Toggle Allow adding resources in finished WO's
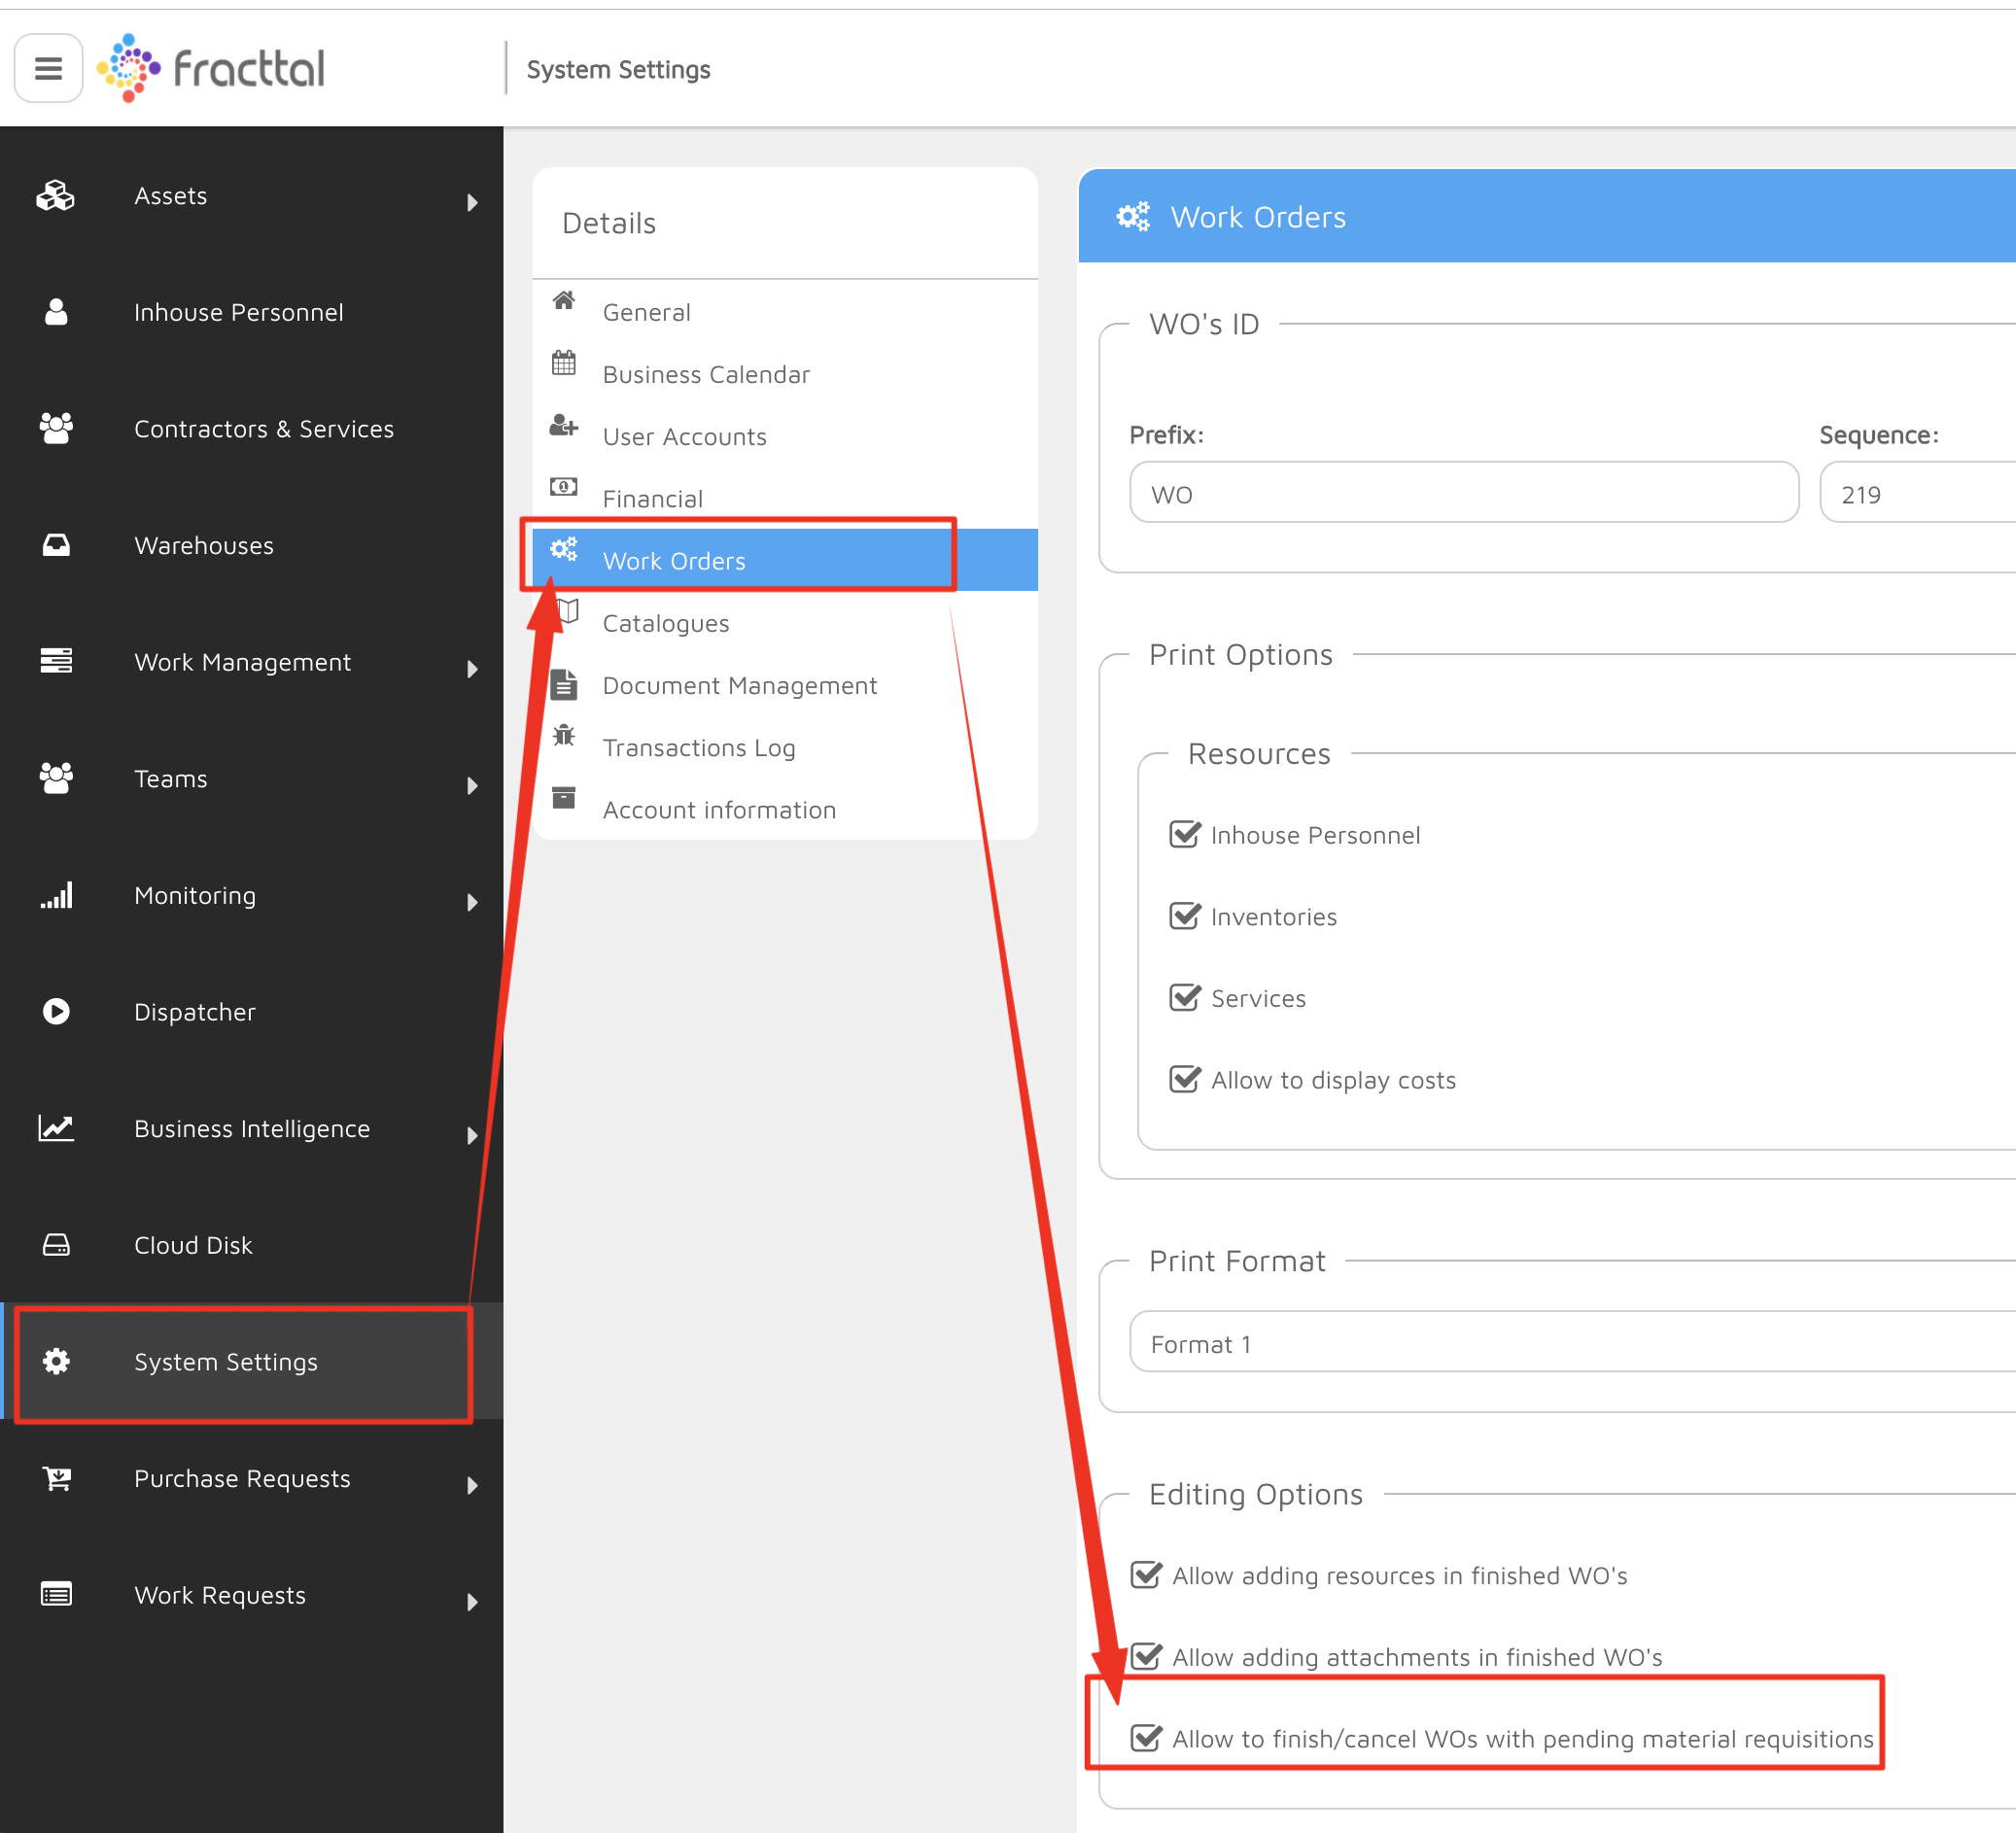 point(1146,1574)
